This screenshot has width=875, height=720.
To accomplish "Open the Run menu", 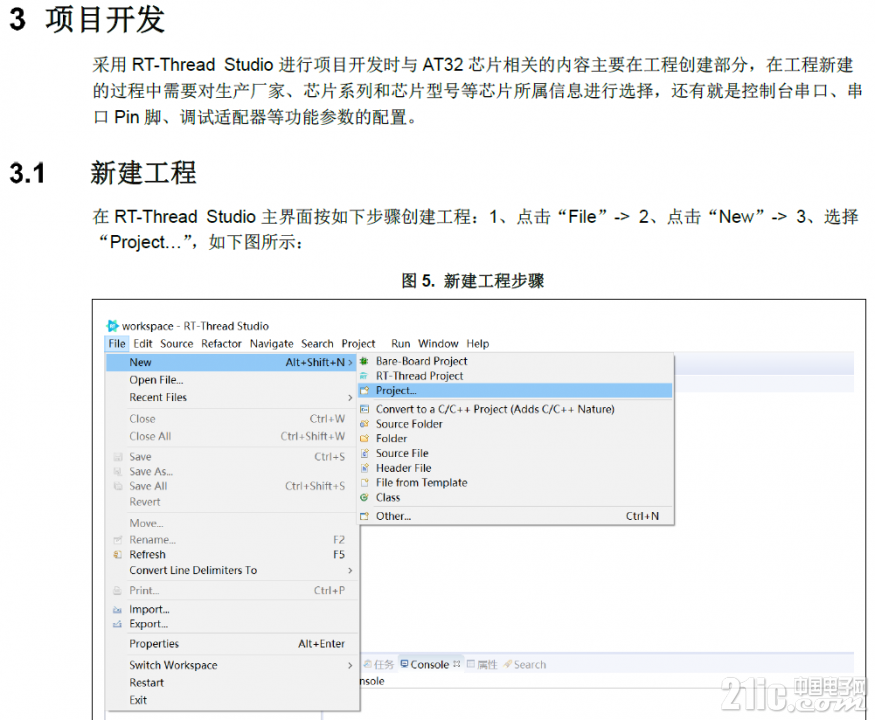I will click(401, 344).
